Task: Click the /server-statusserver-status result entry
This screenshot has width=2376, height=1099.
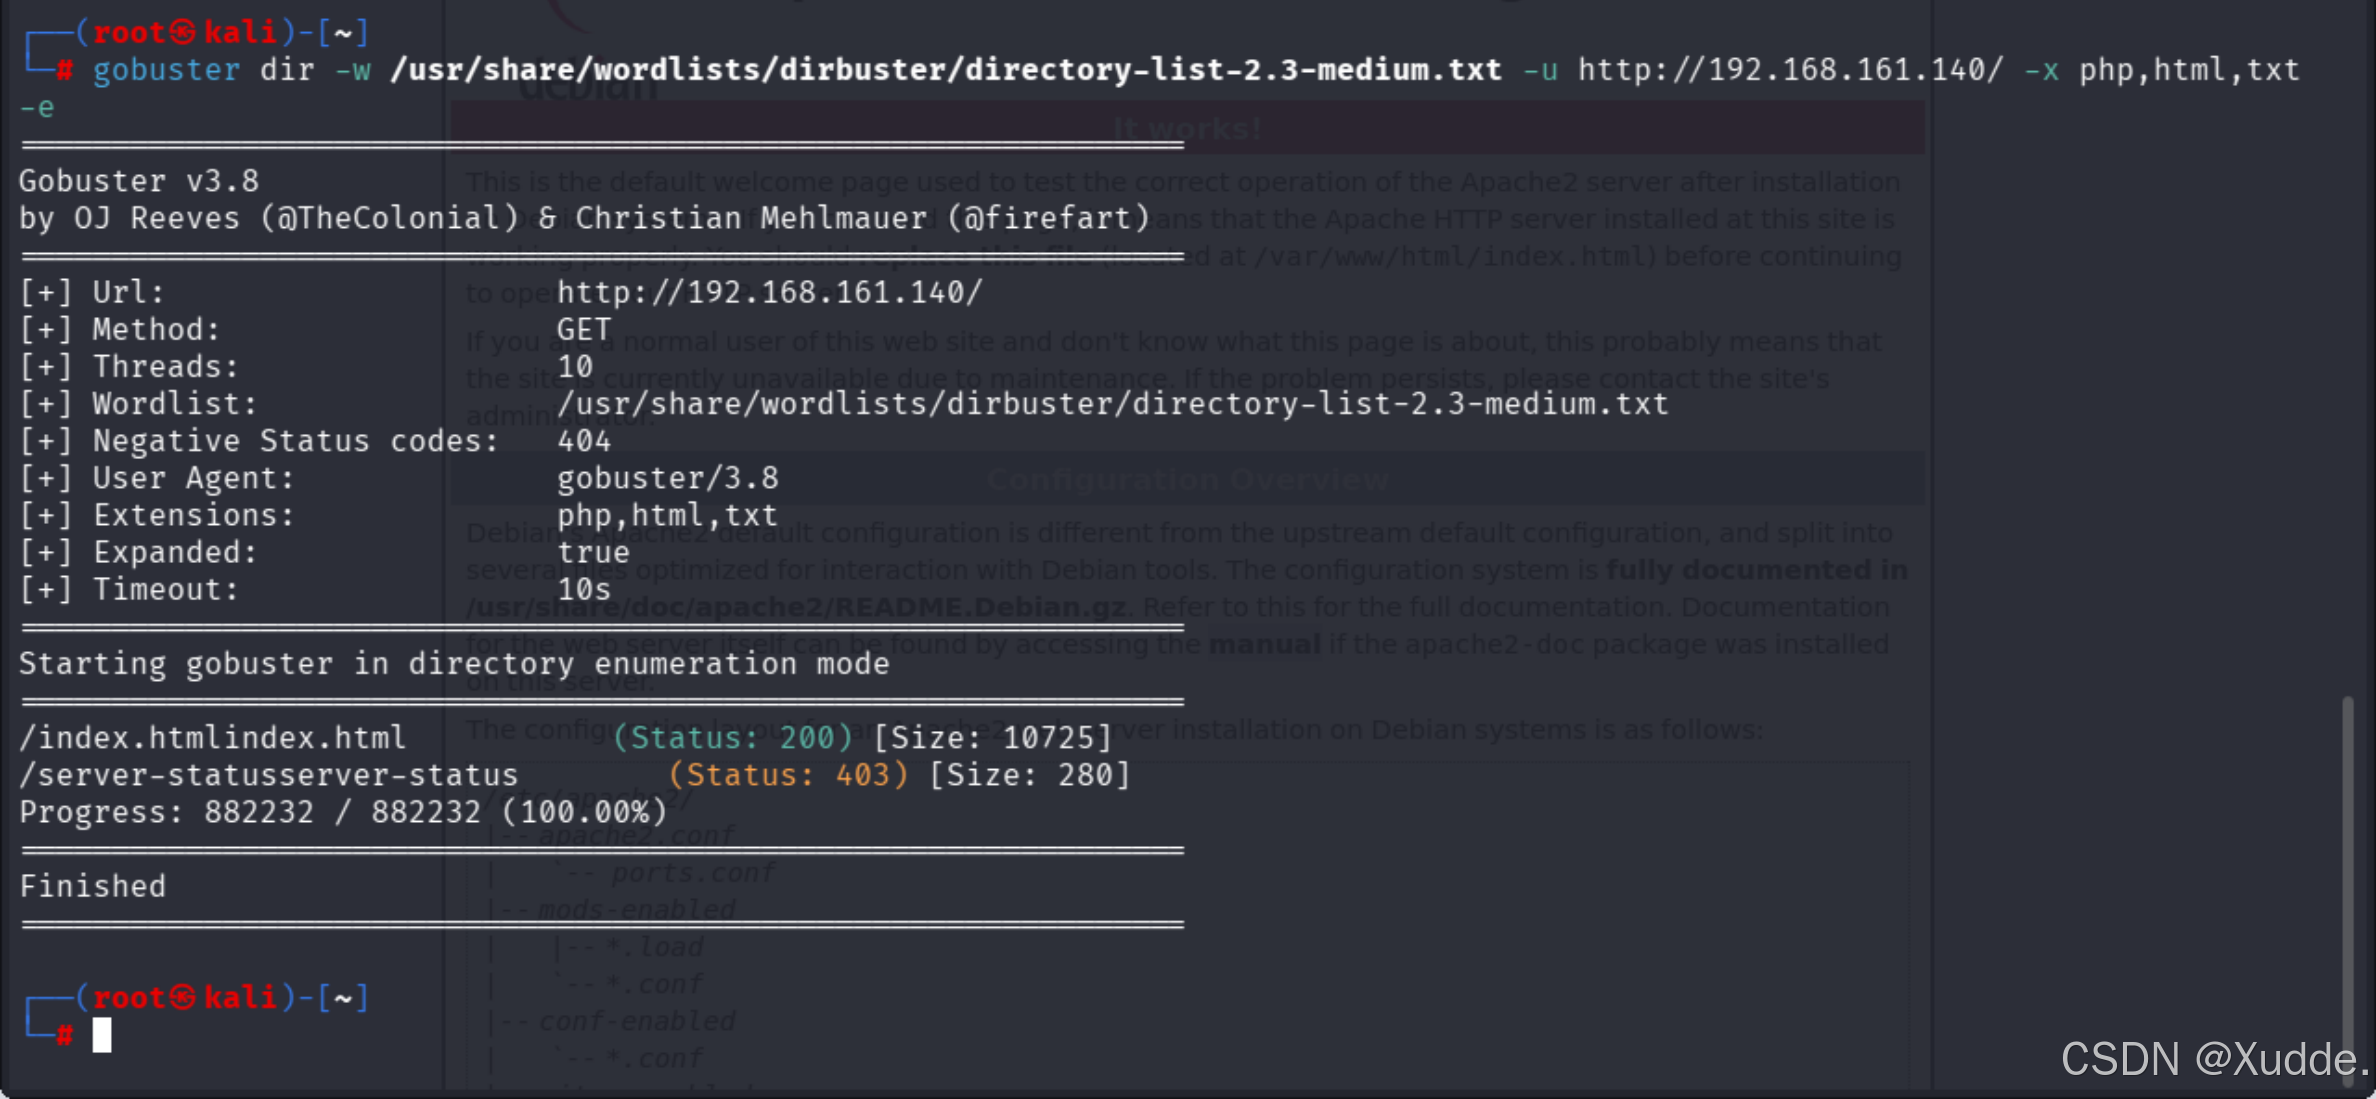Action: (268, 775)
